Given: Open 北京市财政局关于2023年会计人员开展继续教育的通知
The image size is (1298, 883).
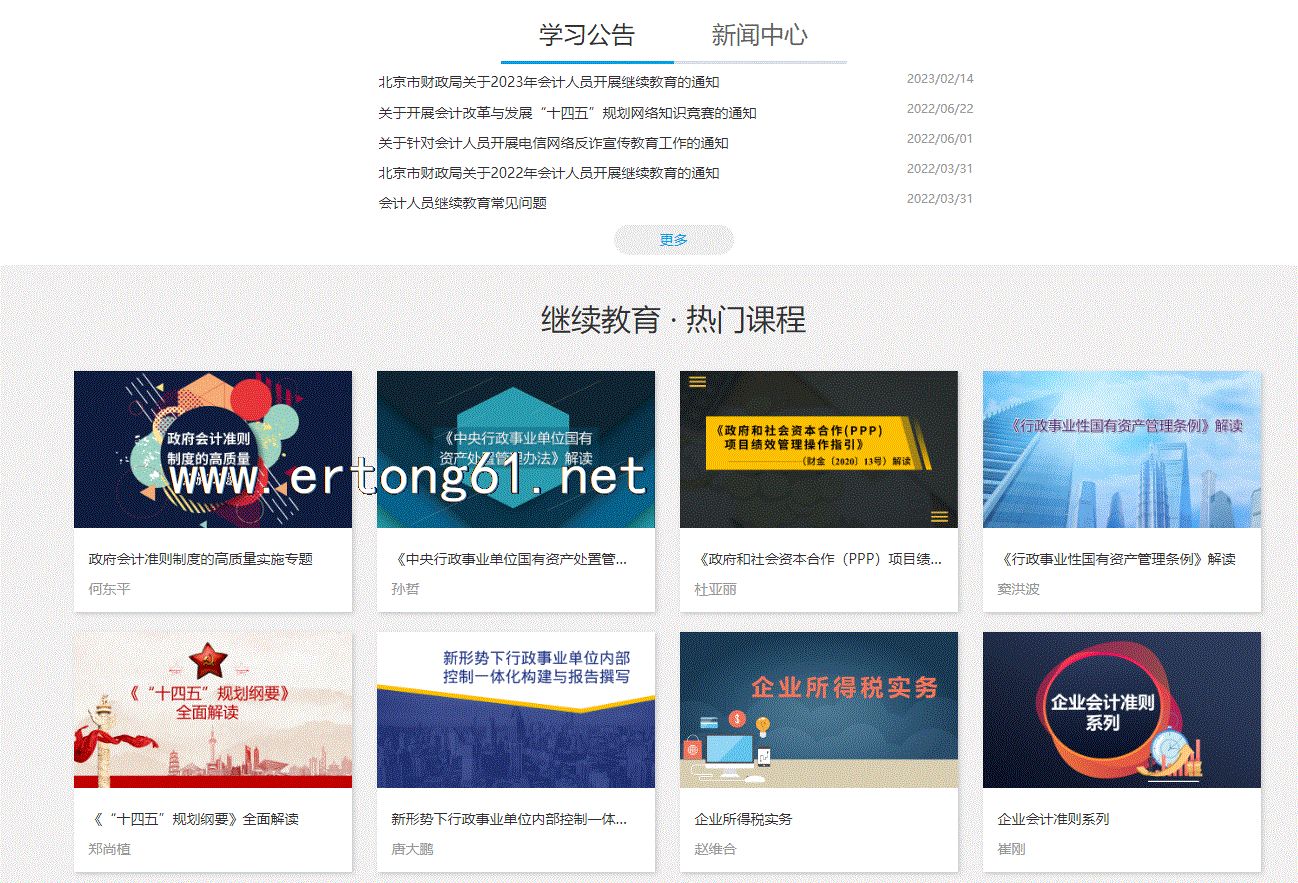Looking at the screenshot, I should click(548, 82).
